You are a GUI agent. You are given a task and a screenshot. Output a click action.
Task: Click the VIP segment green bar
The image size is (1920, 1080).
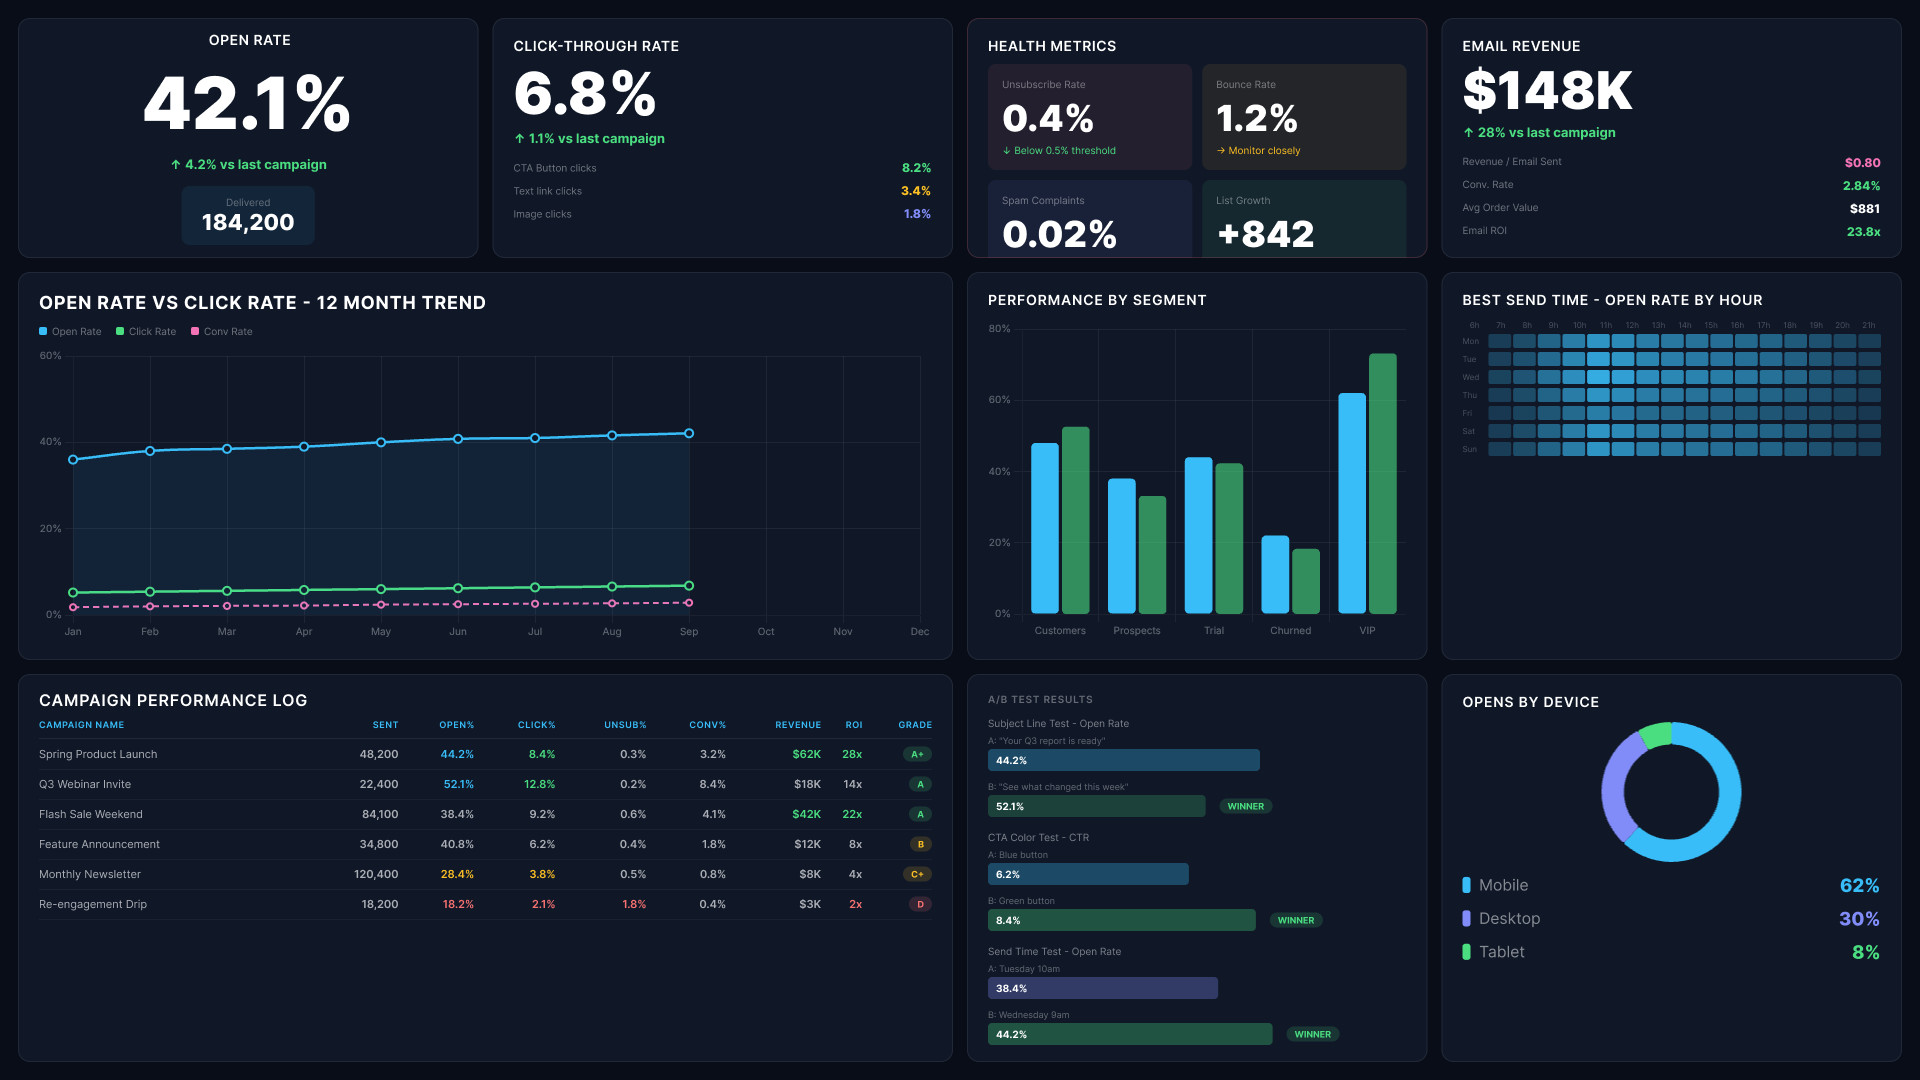[x=1382, y=483]
